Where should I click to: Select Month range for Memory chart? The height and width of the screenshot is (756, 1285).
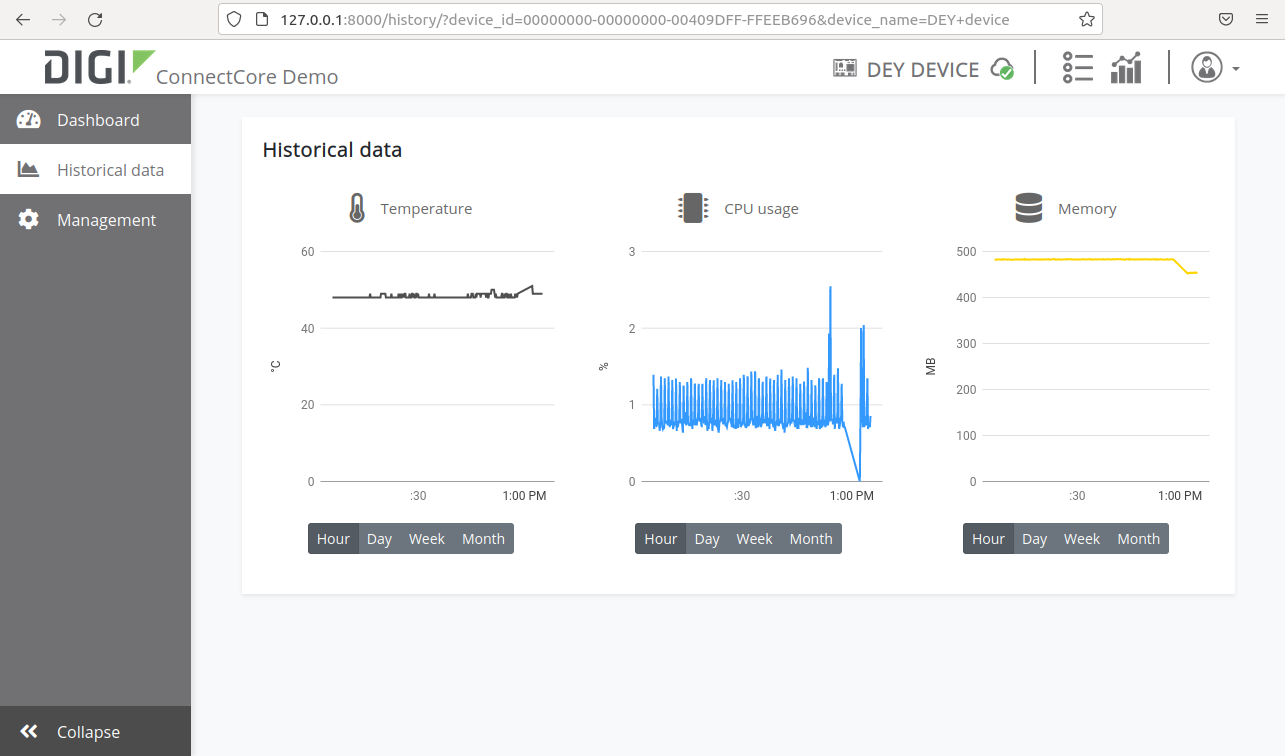point(1138,539)
